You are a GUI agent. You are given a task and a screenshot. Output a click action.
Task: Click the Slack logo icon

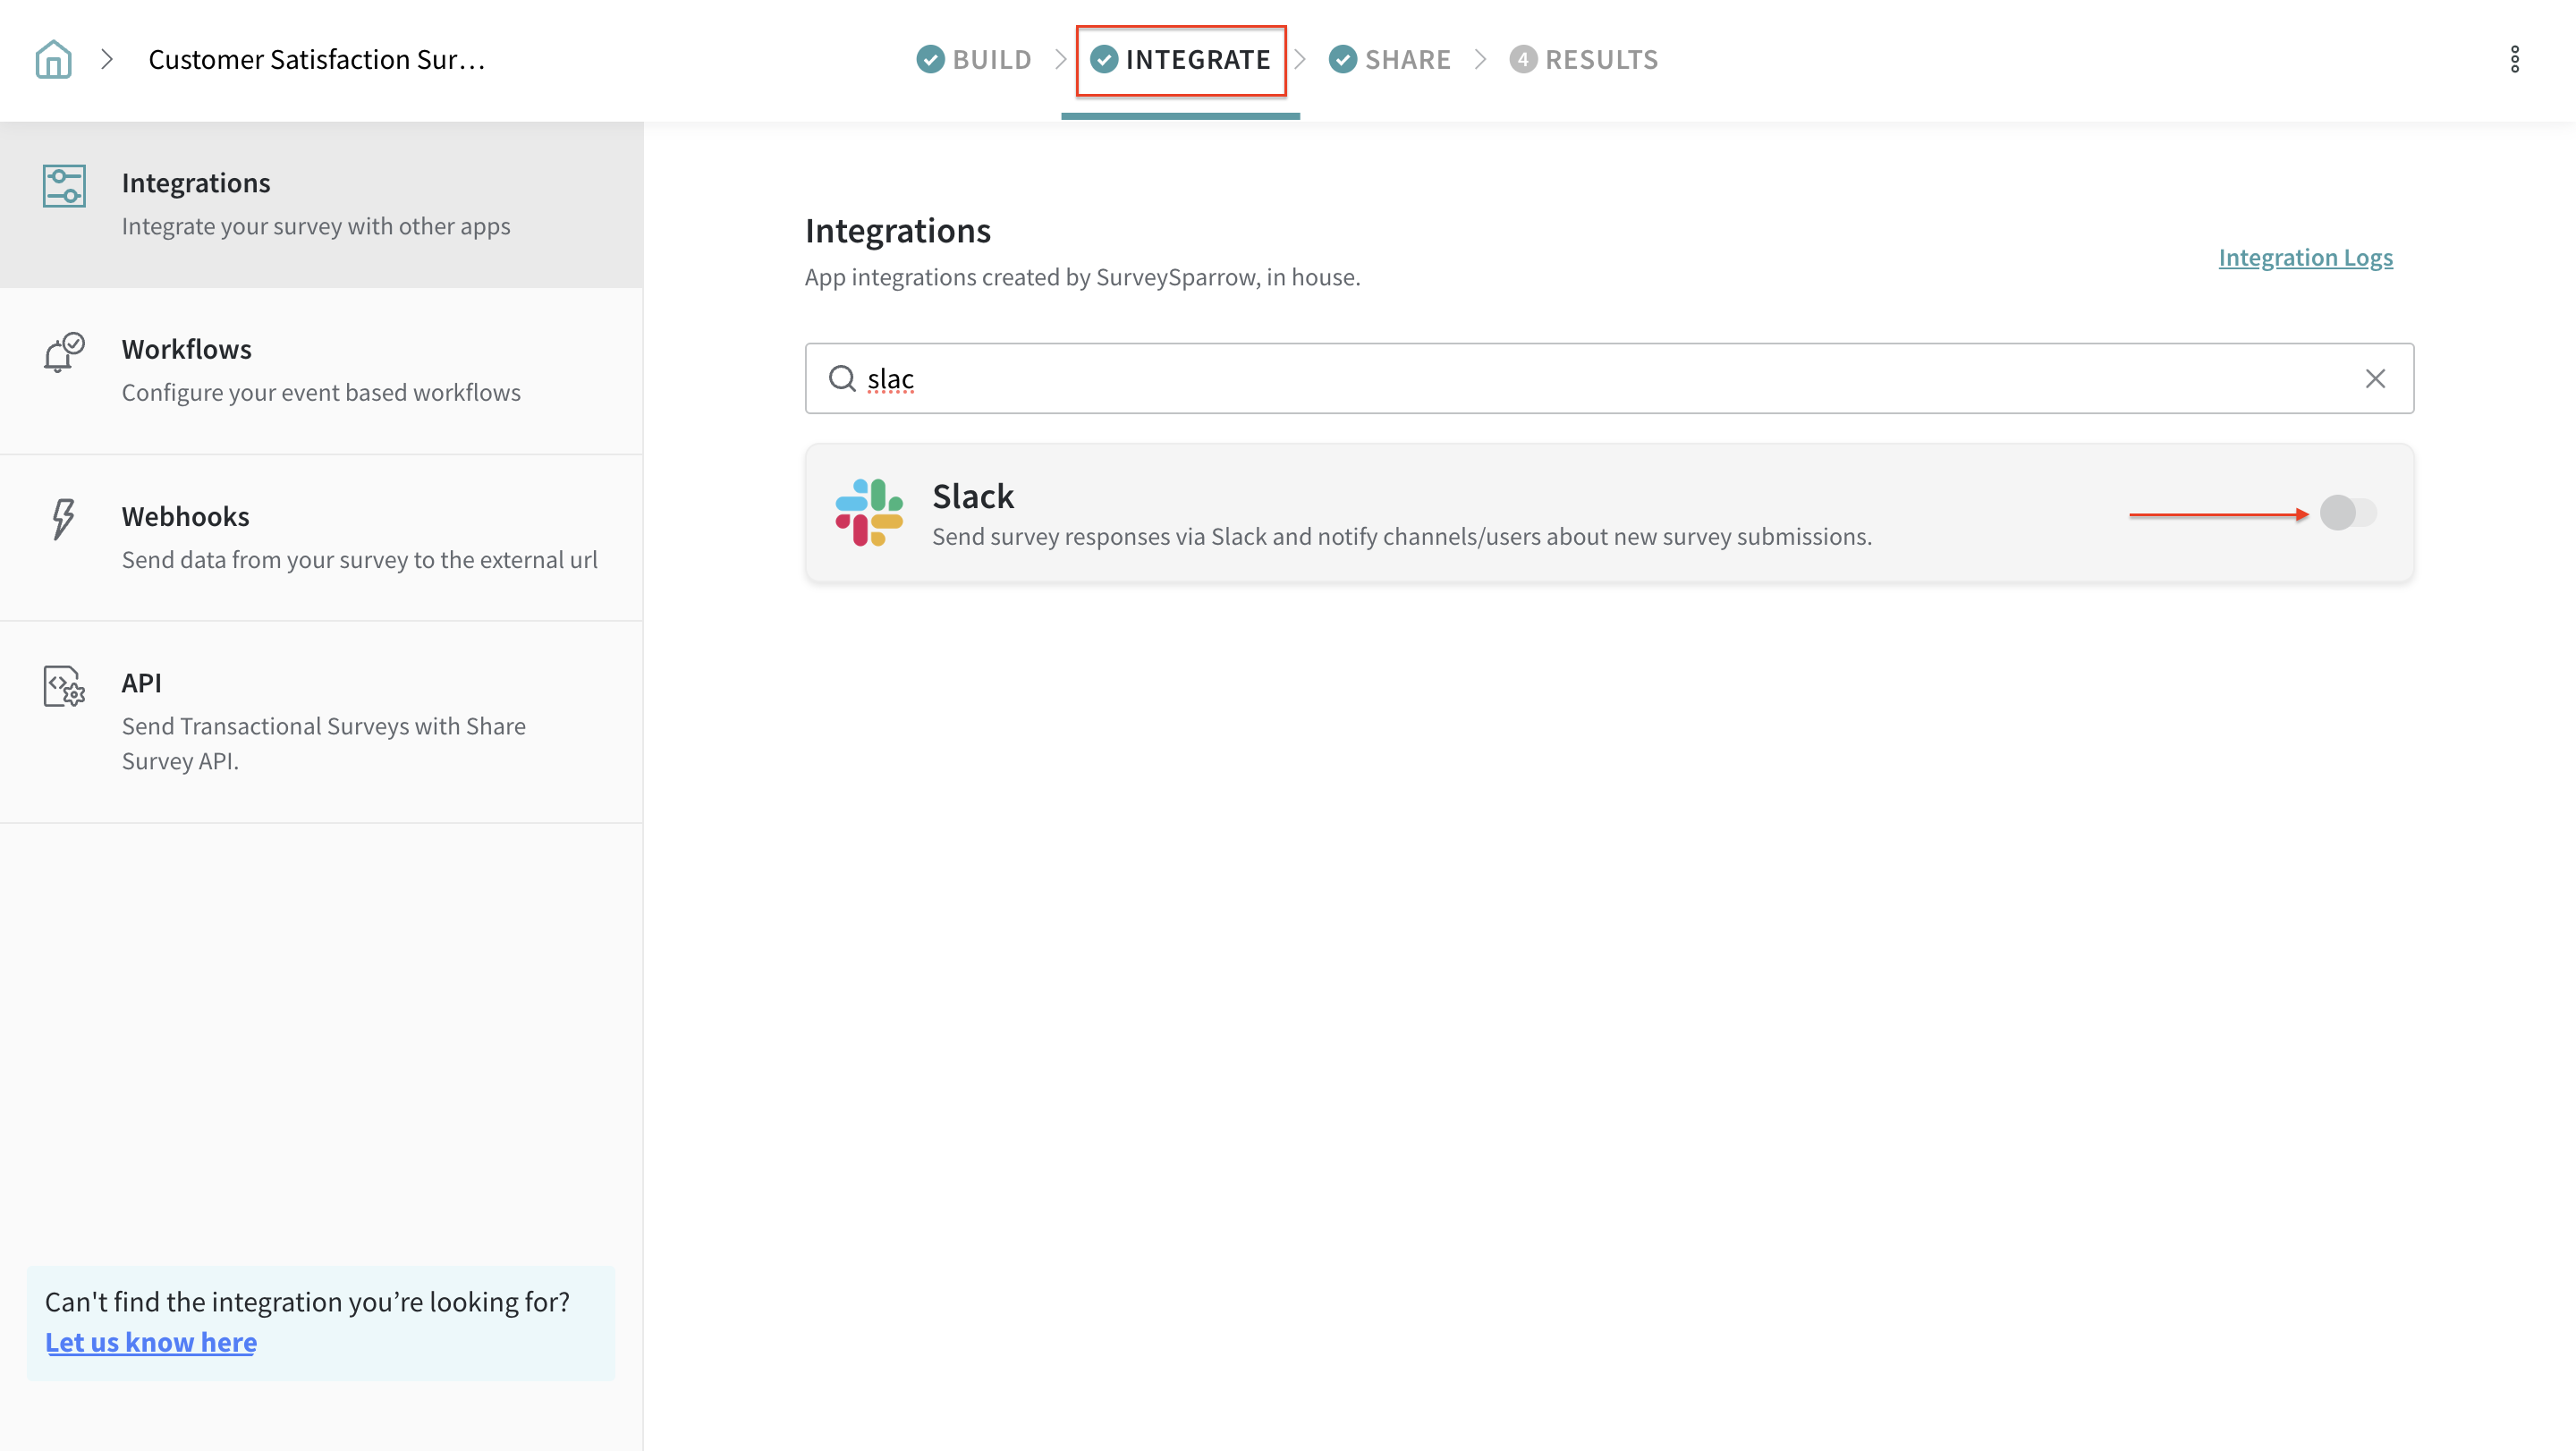pos(869,512)
